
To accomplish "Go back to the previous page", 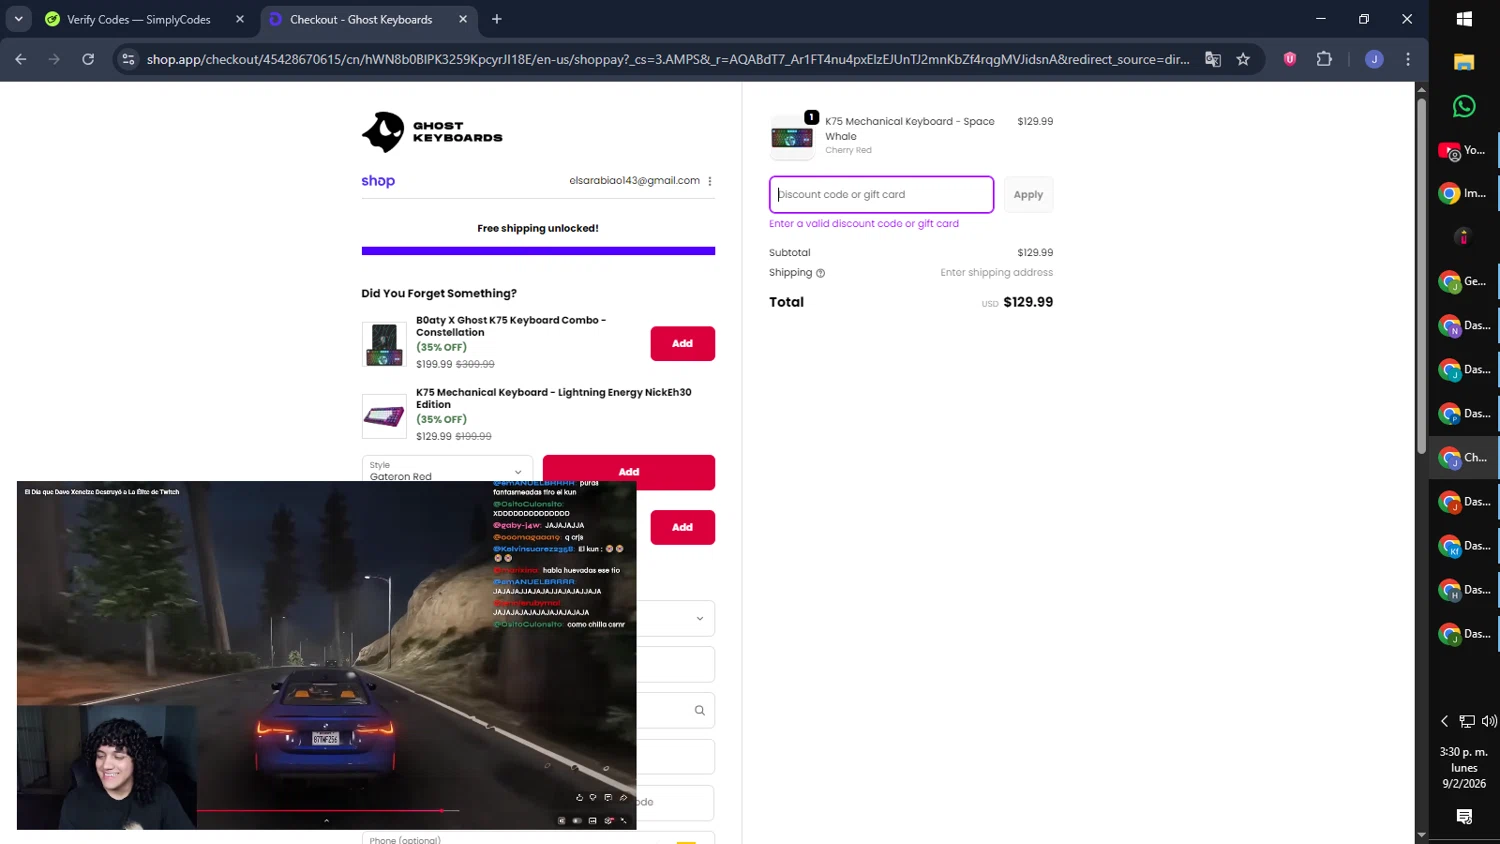I will point(21,59).
